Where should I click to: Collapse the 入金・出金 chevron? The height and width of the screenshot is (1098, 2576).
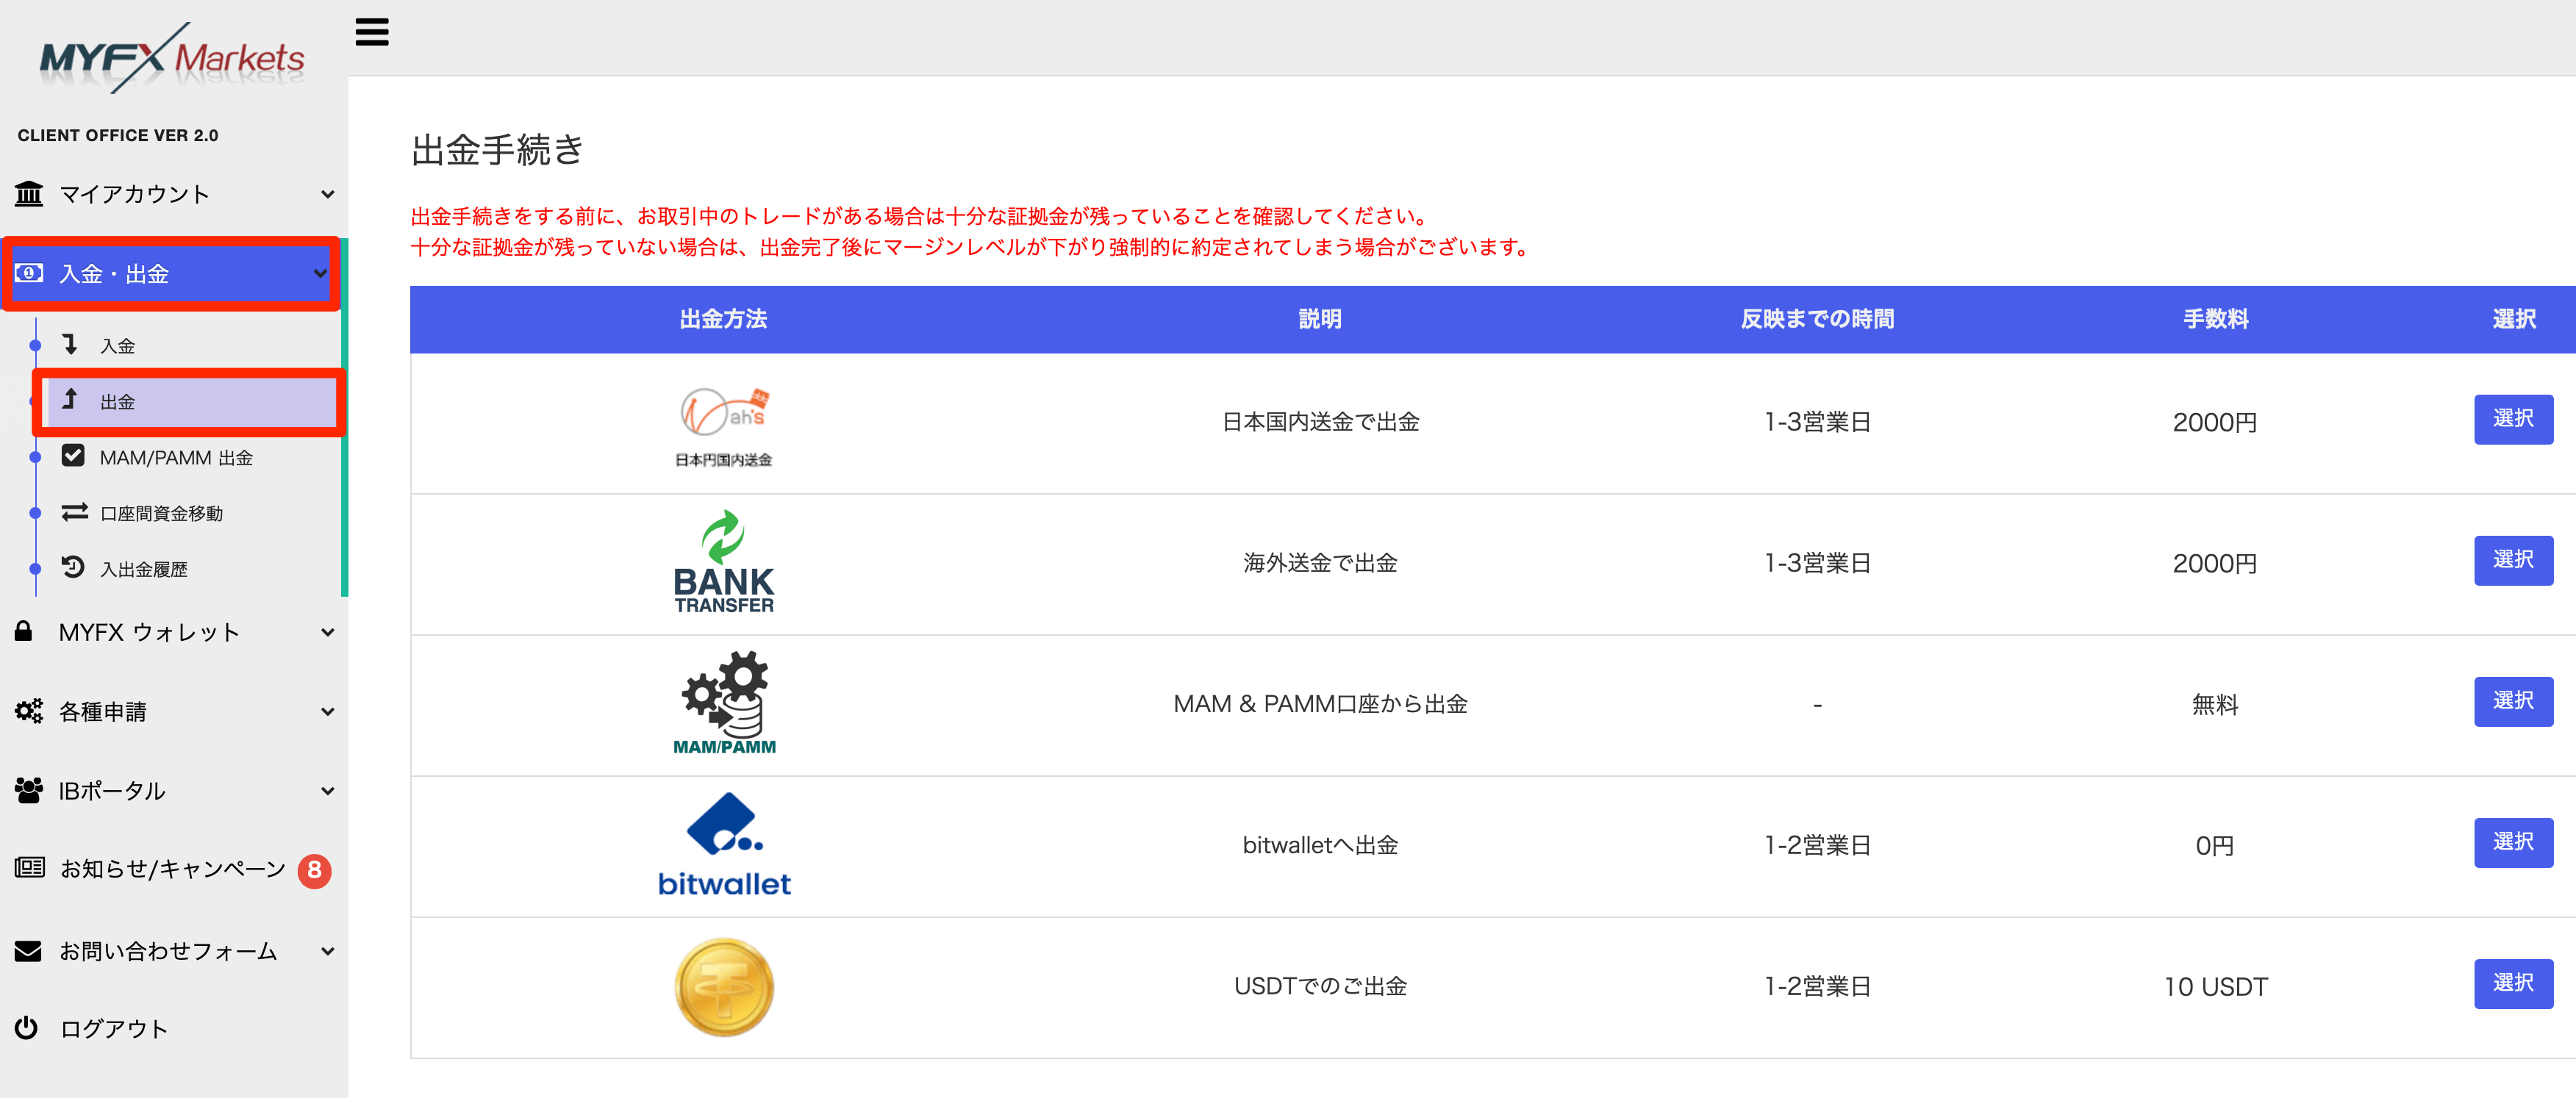coord(320,273)
